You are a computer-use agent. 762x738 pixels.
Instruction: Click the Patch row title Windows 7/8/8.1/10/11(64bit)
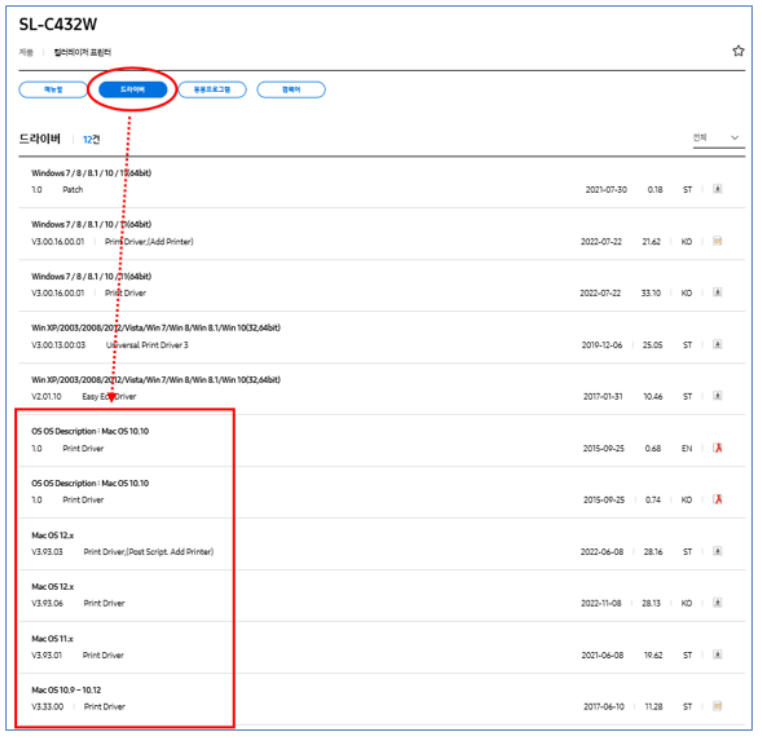click(x=91, y=173)
